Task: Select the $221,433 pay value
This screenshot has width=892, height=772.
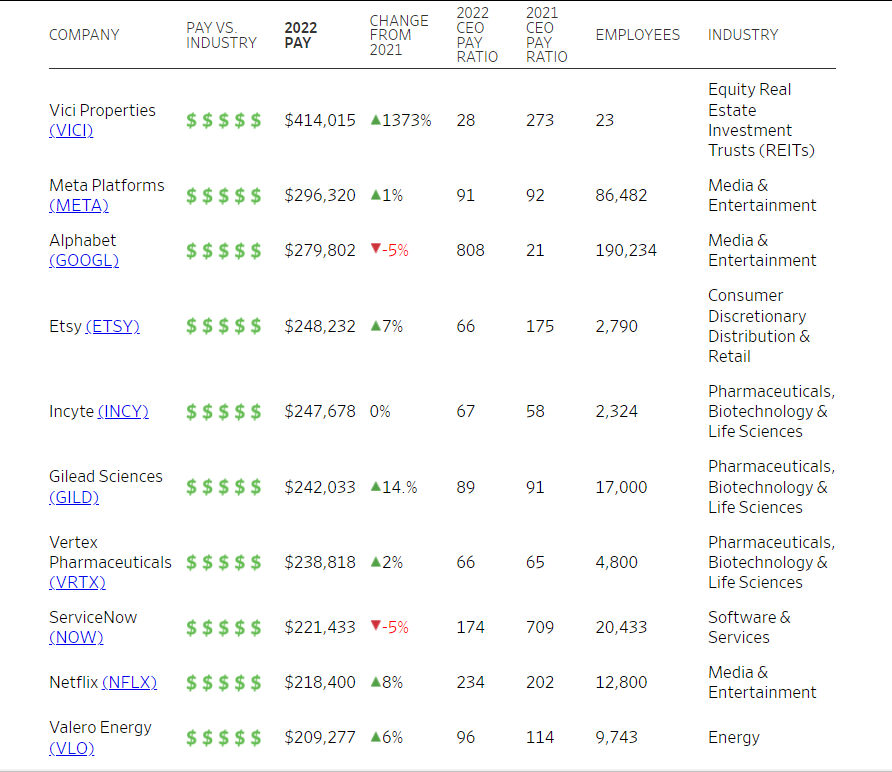Action: click(320, 627)
